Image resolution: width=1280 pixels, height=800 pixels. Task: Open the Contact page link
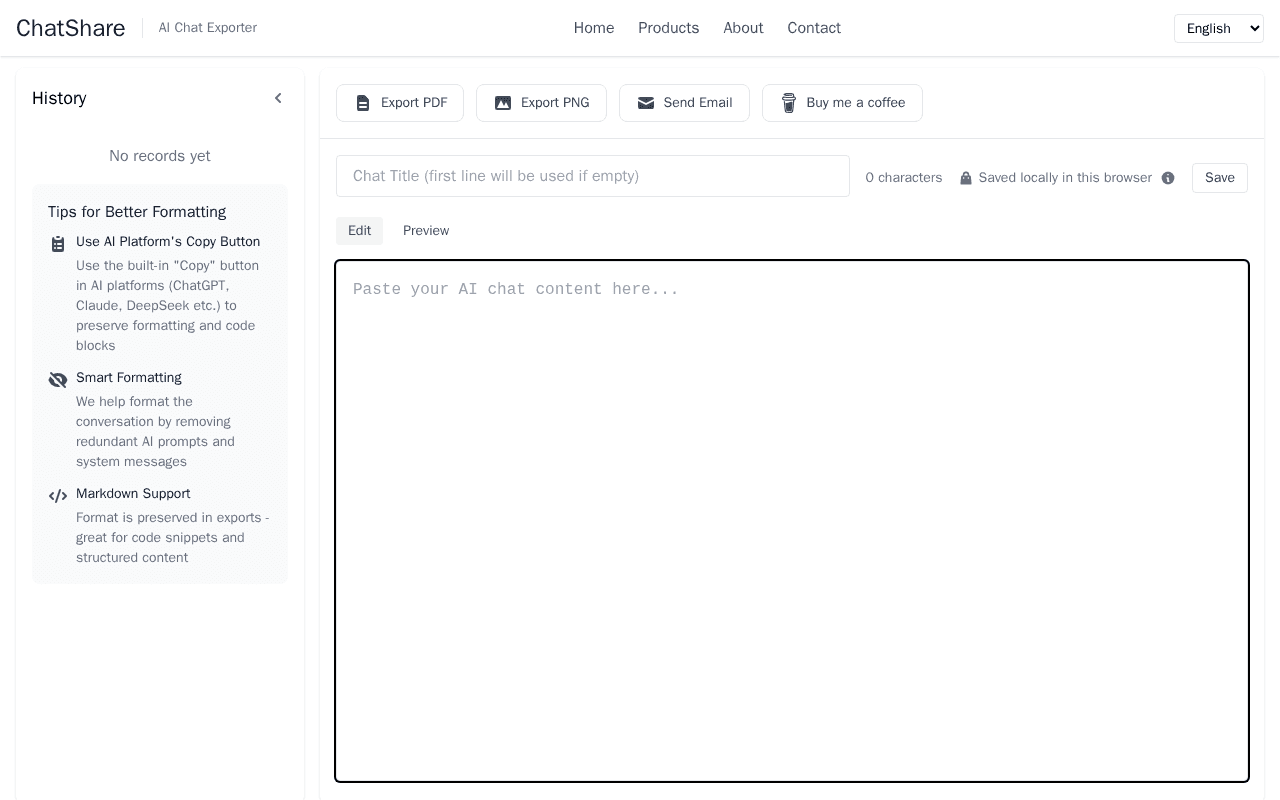814,28
